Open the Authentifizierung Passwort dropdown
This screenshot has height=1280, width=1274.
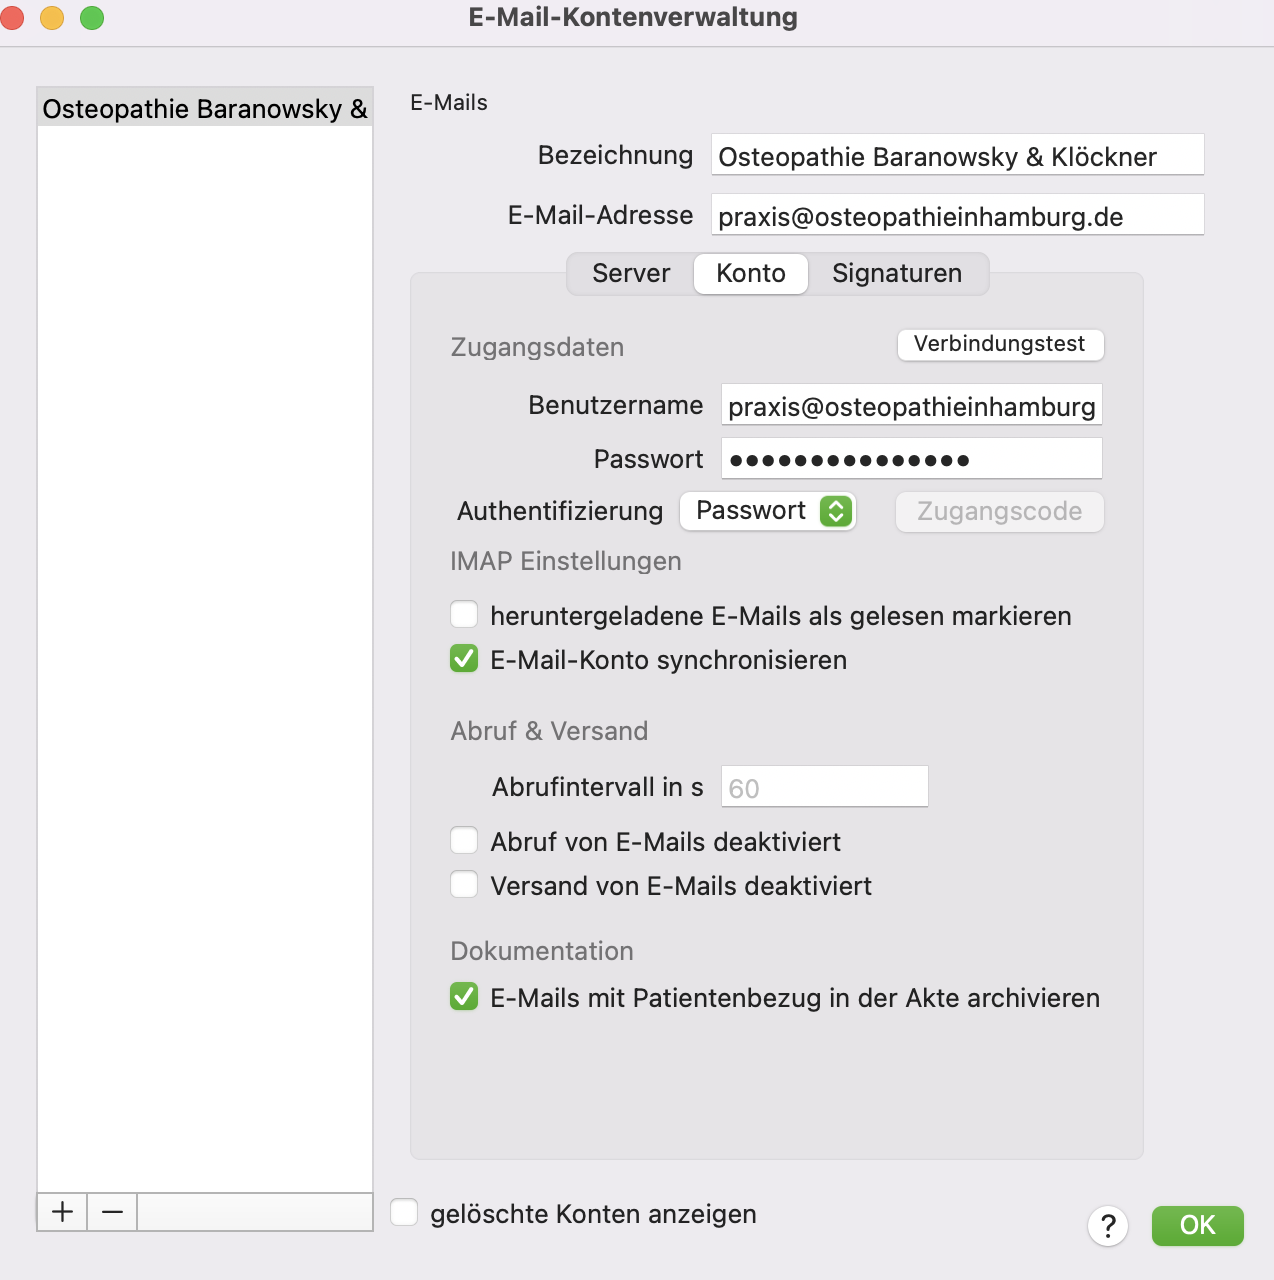coord(768,511)
